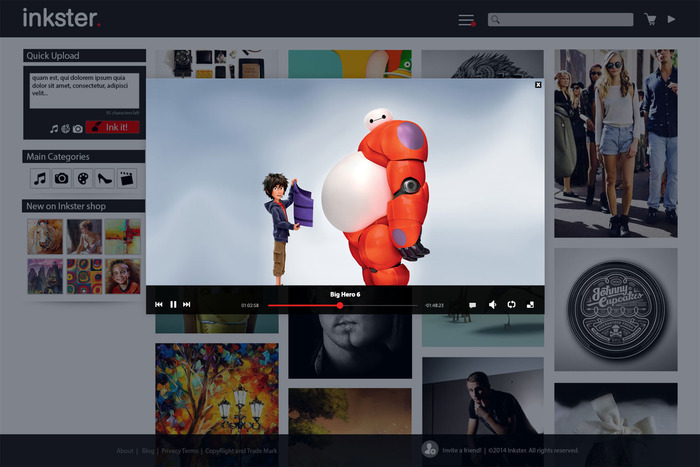Click the Big Hero 6 title

coord(345,295)
